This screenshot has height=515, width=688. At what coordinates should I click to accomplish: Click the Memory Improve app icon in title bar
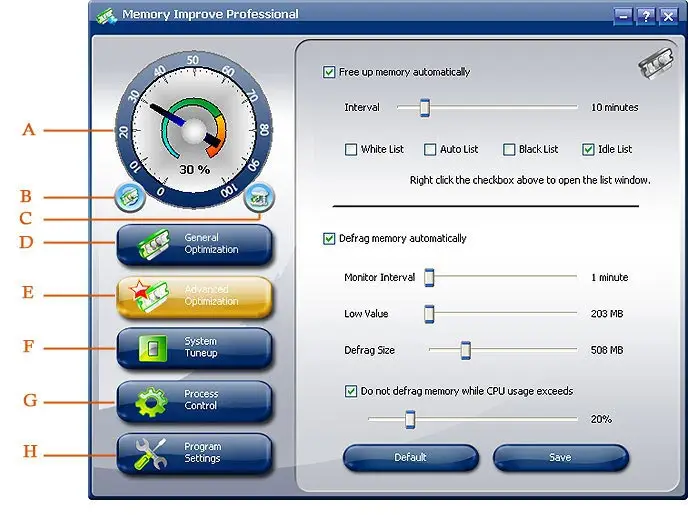[107, 16]
